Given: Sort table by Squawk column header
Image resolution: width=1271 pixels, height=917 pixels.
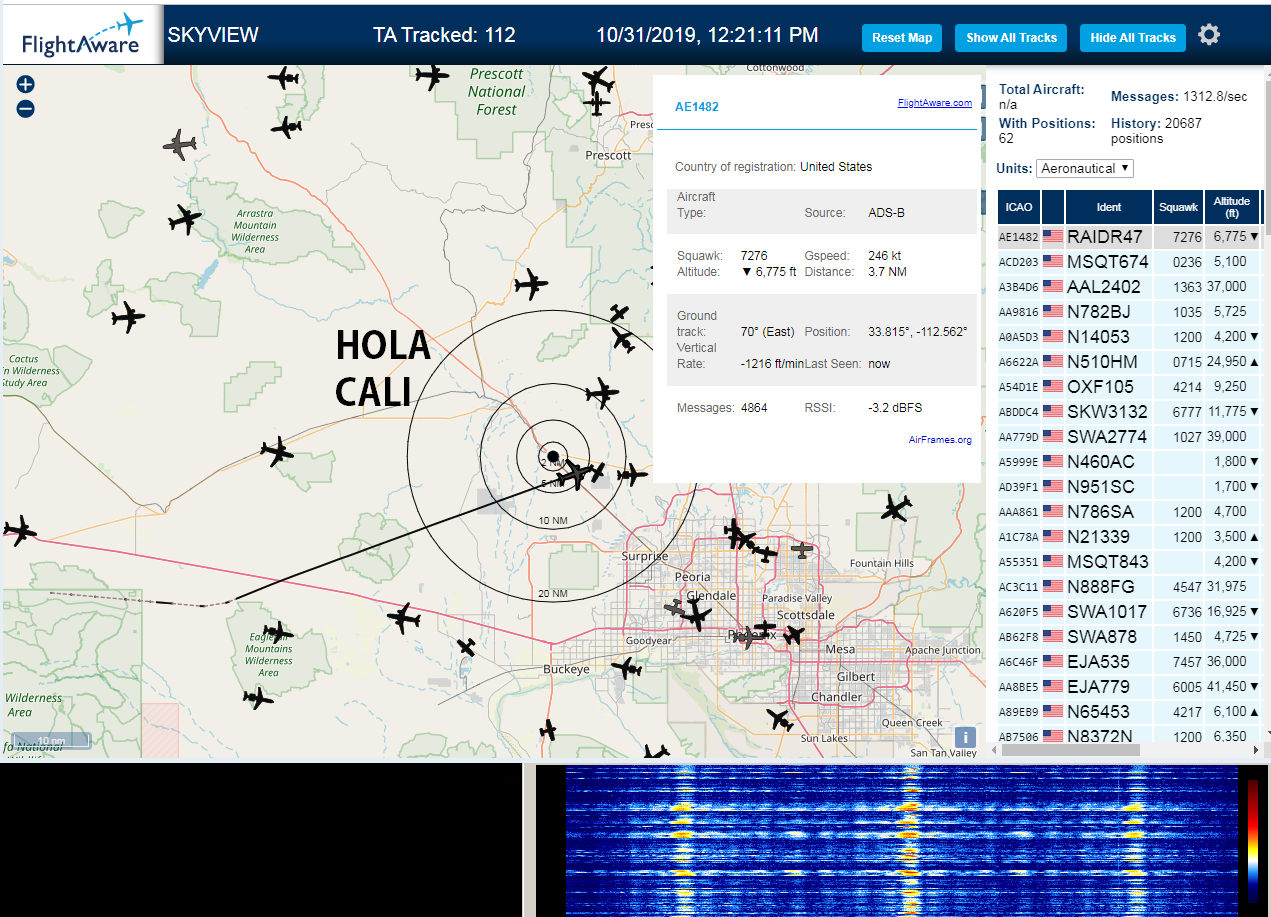Looking at the screenshot, I should tap(1178, 207).
